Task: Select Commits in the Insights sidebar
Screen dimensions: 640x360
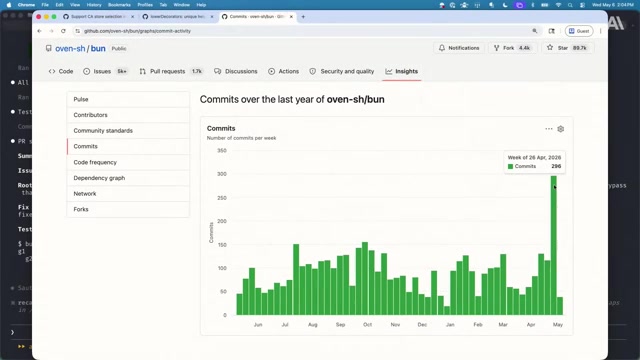Action: (128, 146)
